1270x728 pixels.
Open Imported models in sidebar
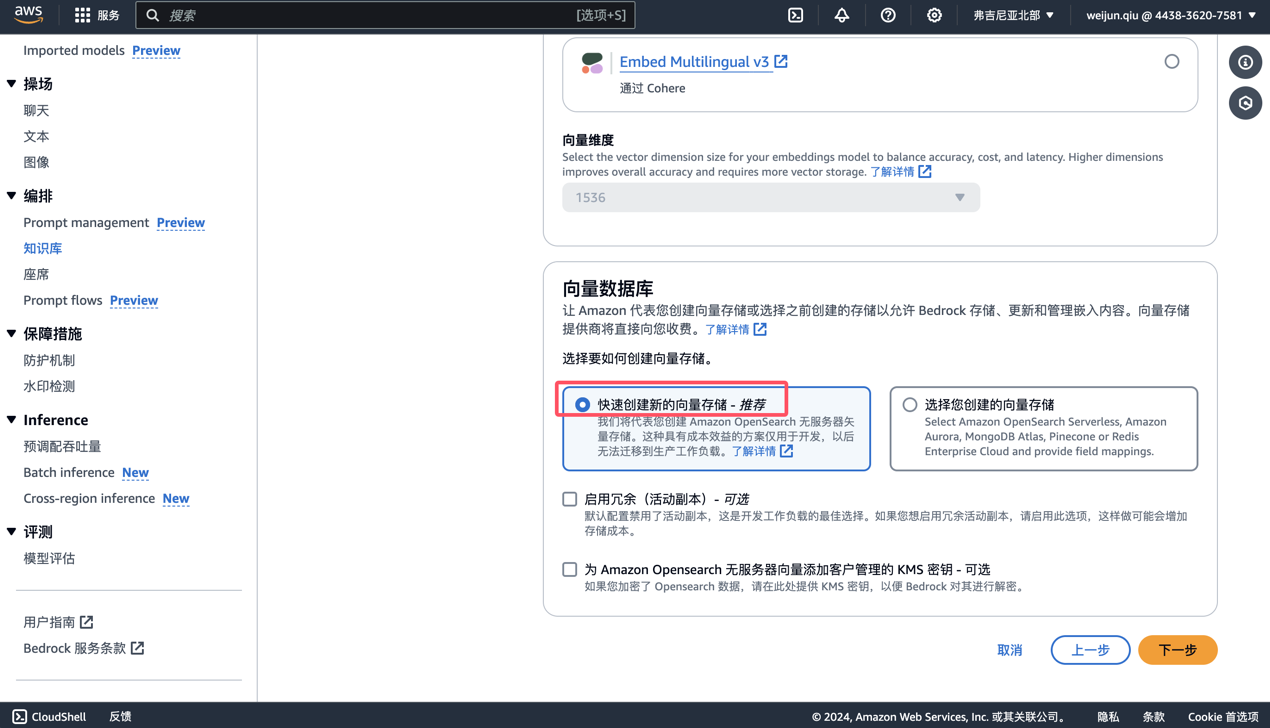pyautogui.click(x=74, y=50)
